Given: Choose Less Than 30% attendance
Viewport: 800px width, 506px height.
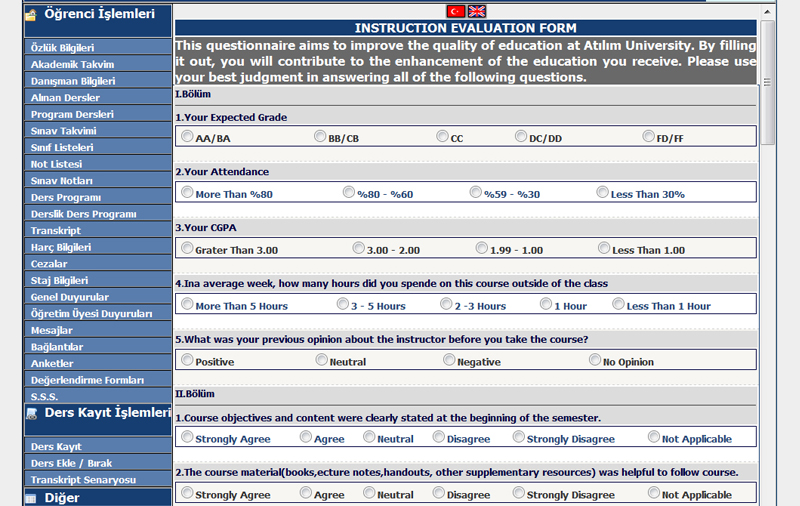Looking at the screenshot, I should [603, 192].
